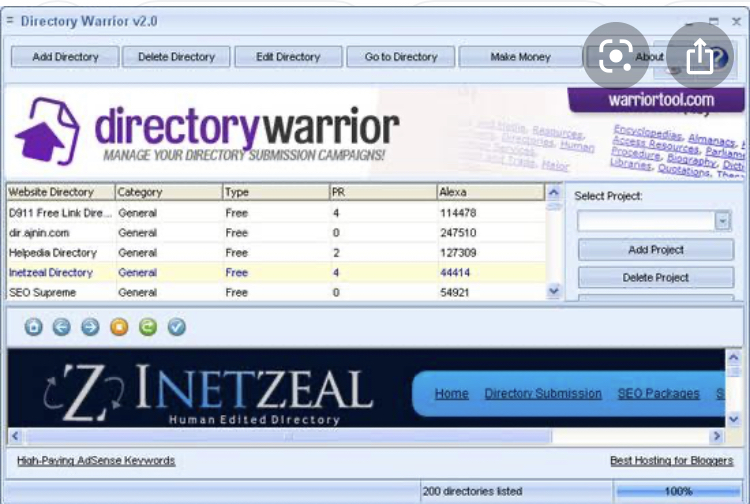Viewport: 750px width, 504px height.
Task: Click the Alexa value 54921
Action: pos(454,292)
